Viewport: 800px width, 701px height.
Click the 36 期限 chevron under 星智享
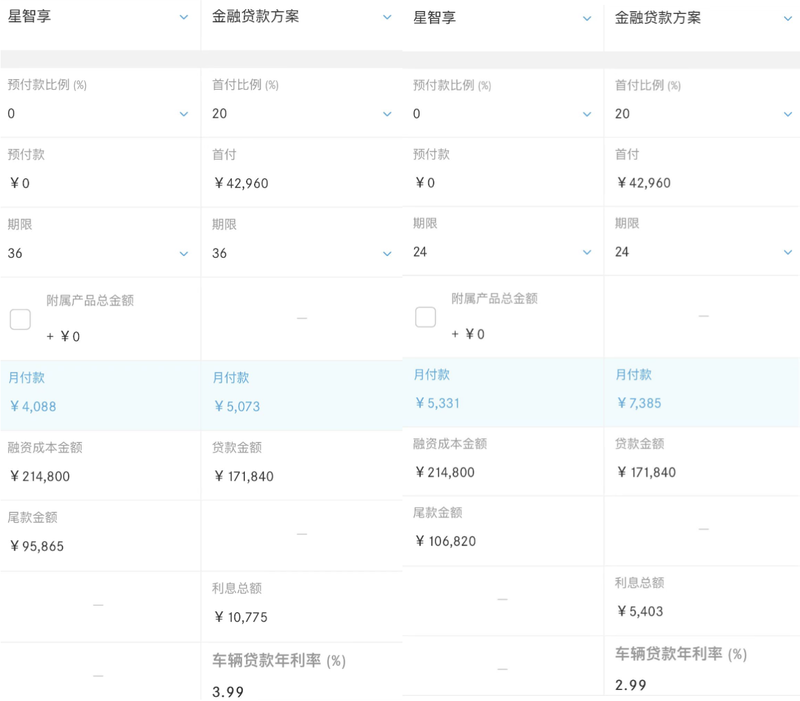(x=184, y=254)
